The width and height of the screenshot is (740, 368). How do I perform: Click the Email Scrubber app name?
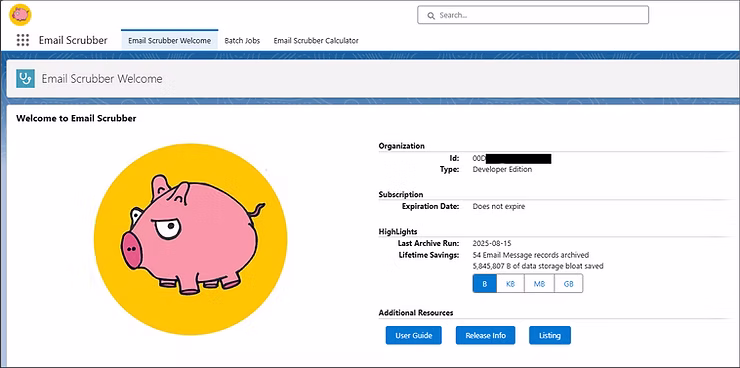pos(73,40)
